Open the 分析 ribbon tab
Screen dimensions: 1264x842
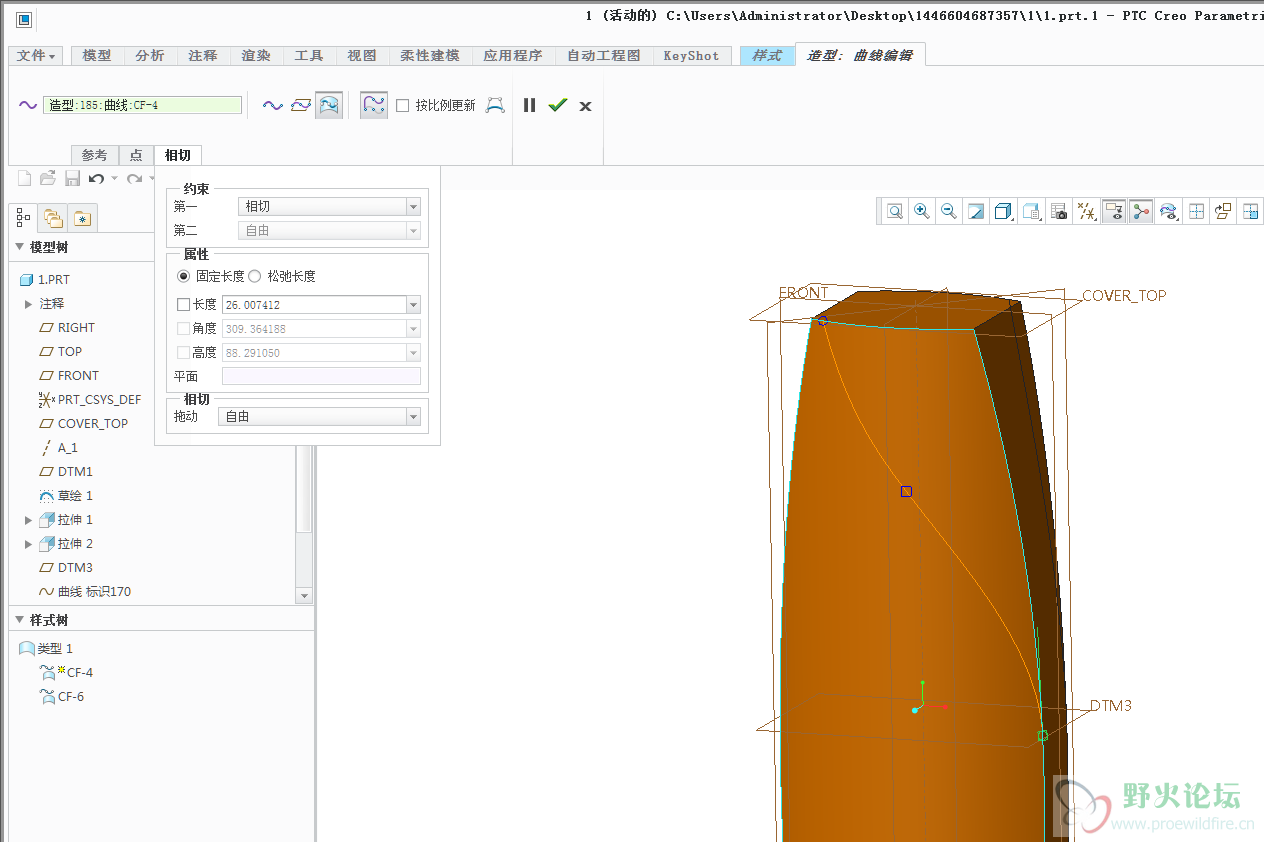150,56
